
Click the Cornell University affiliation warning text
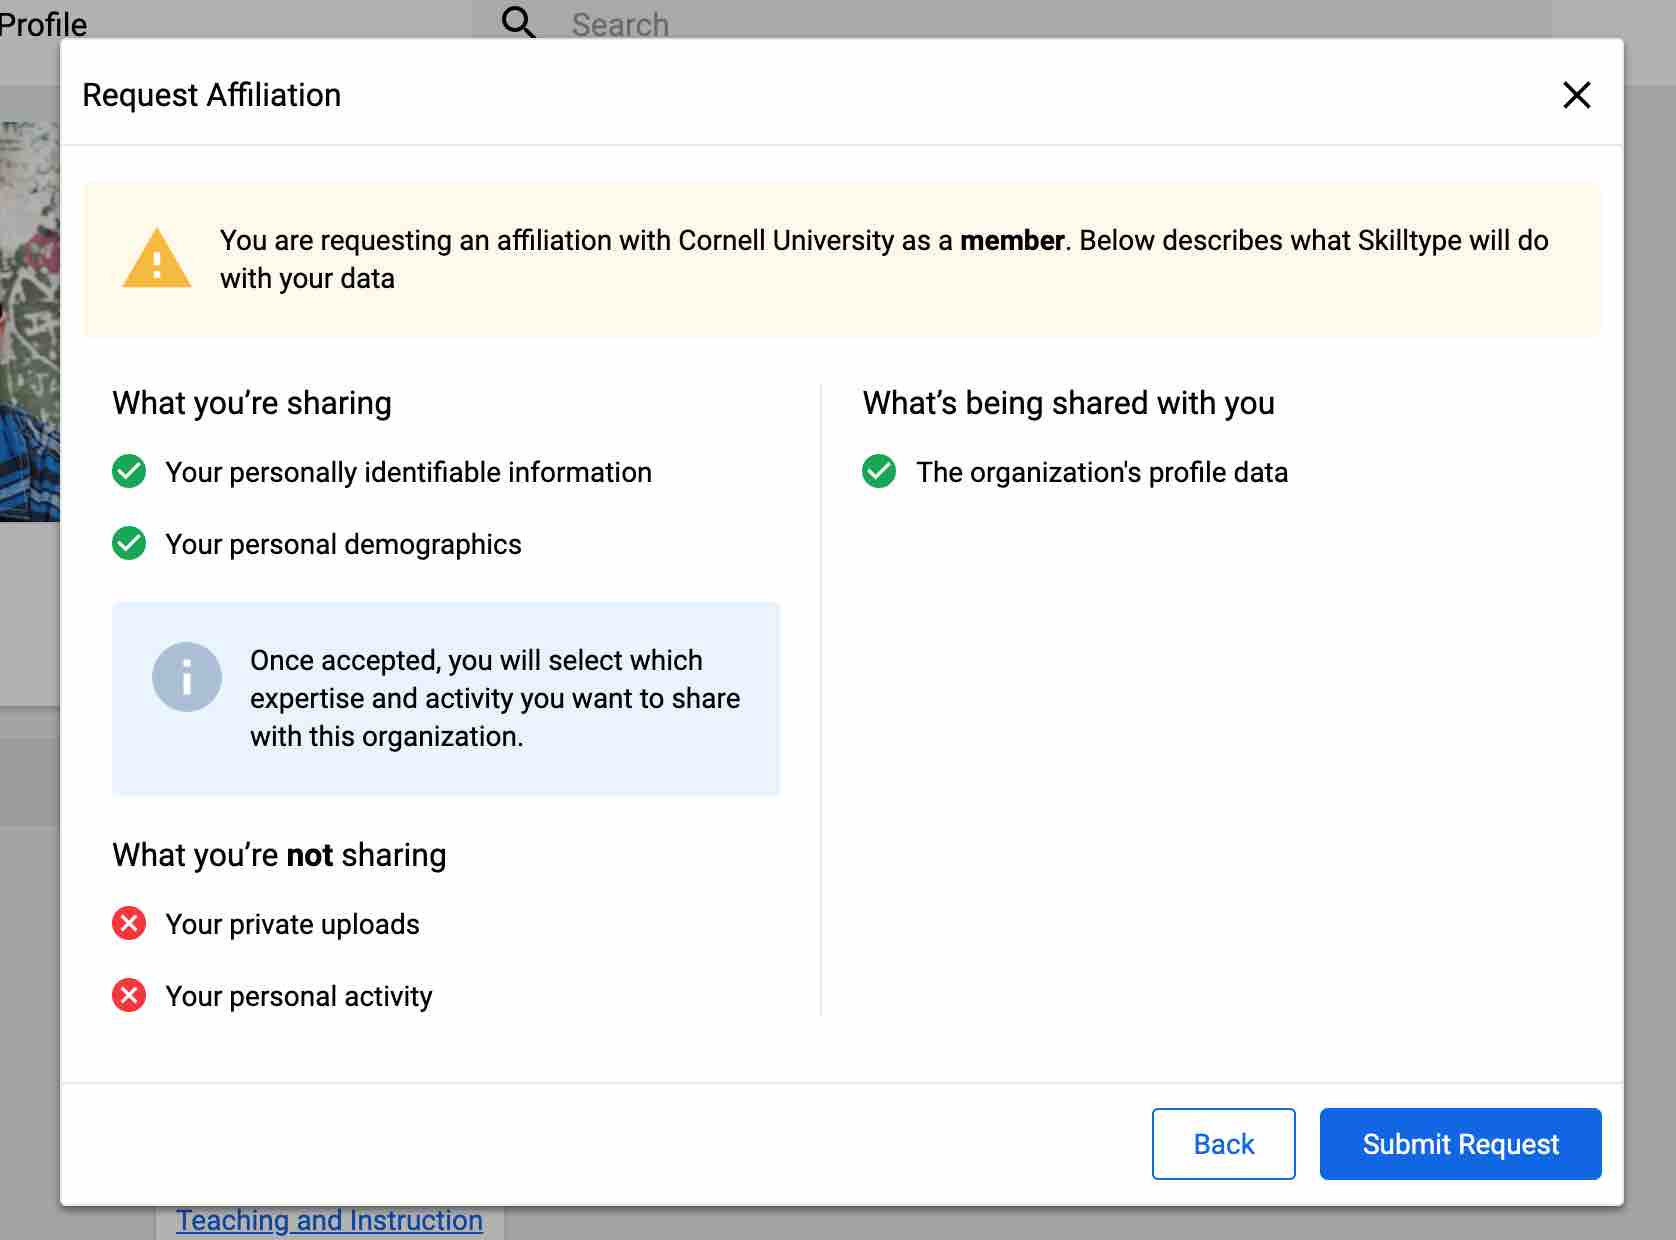tap(884, 259)
